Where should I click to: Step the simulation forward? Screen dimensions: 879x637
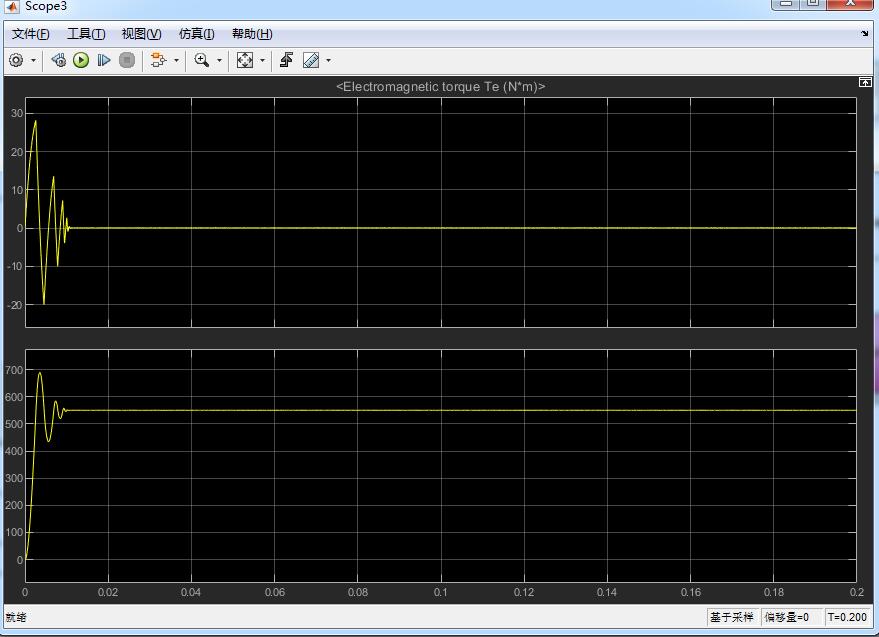[104, 60]
